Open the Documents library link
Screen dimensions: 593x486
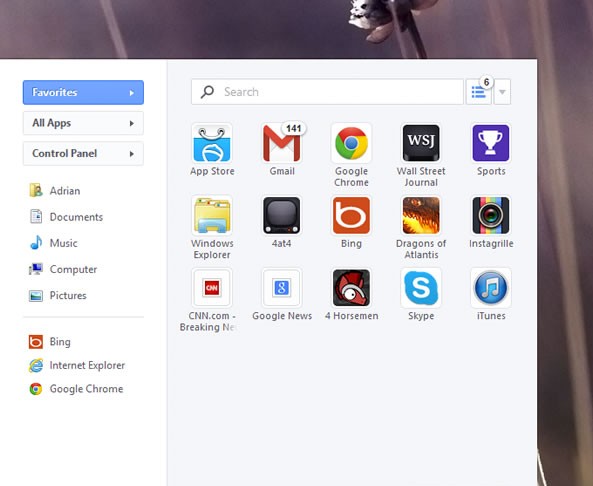click(66, 217)
